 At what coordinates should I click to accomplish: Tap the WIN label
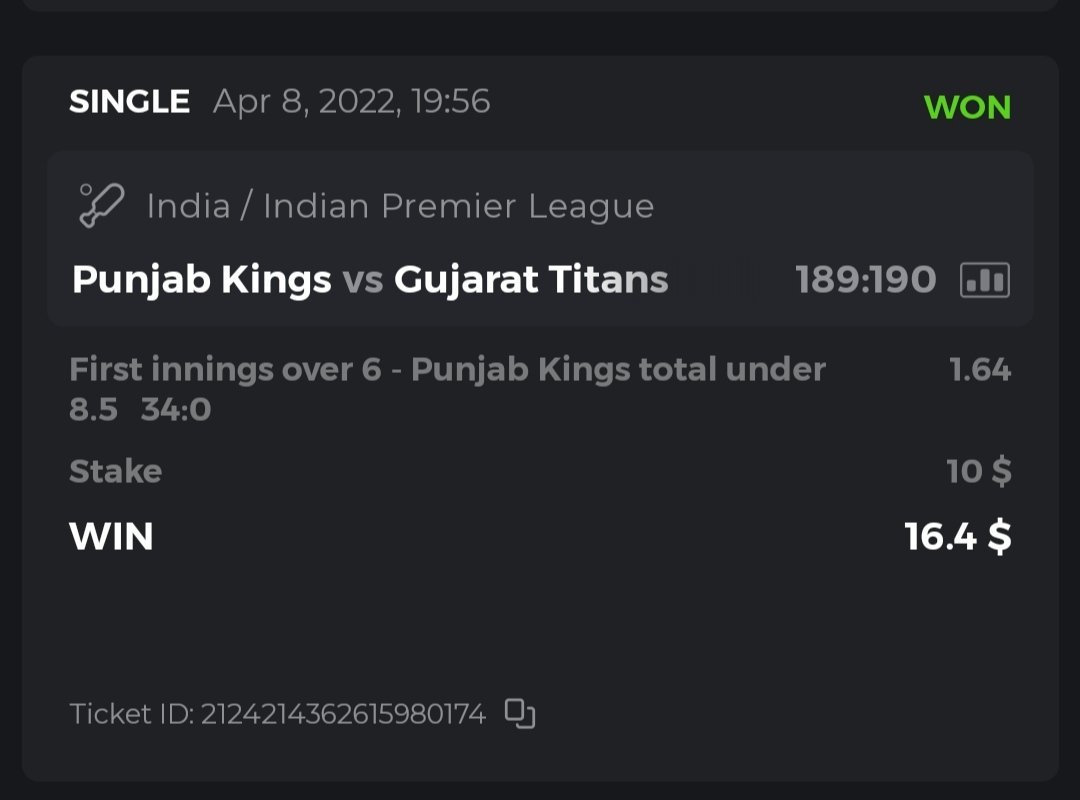(x=111, y=537)
